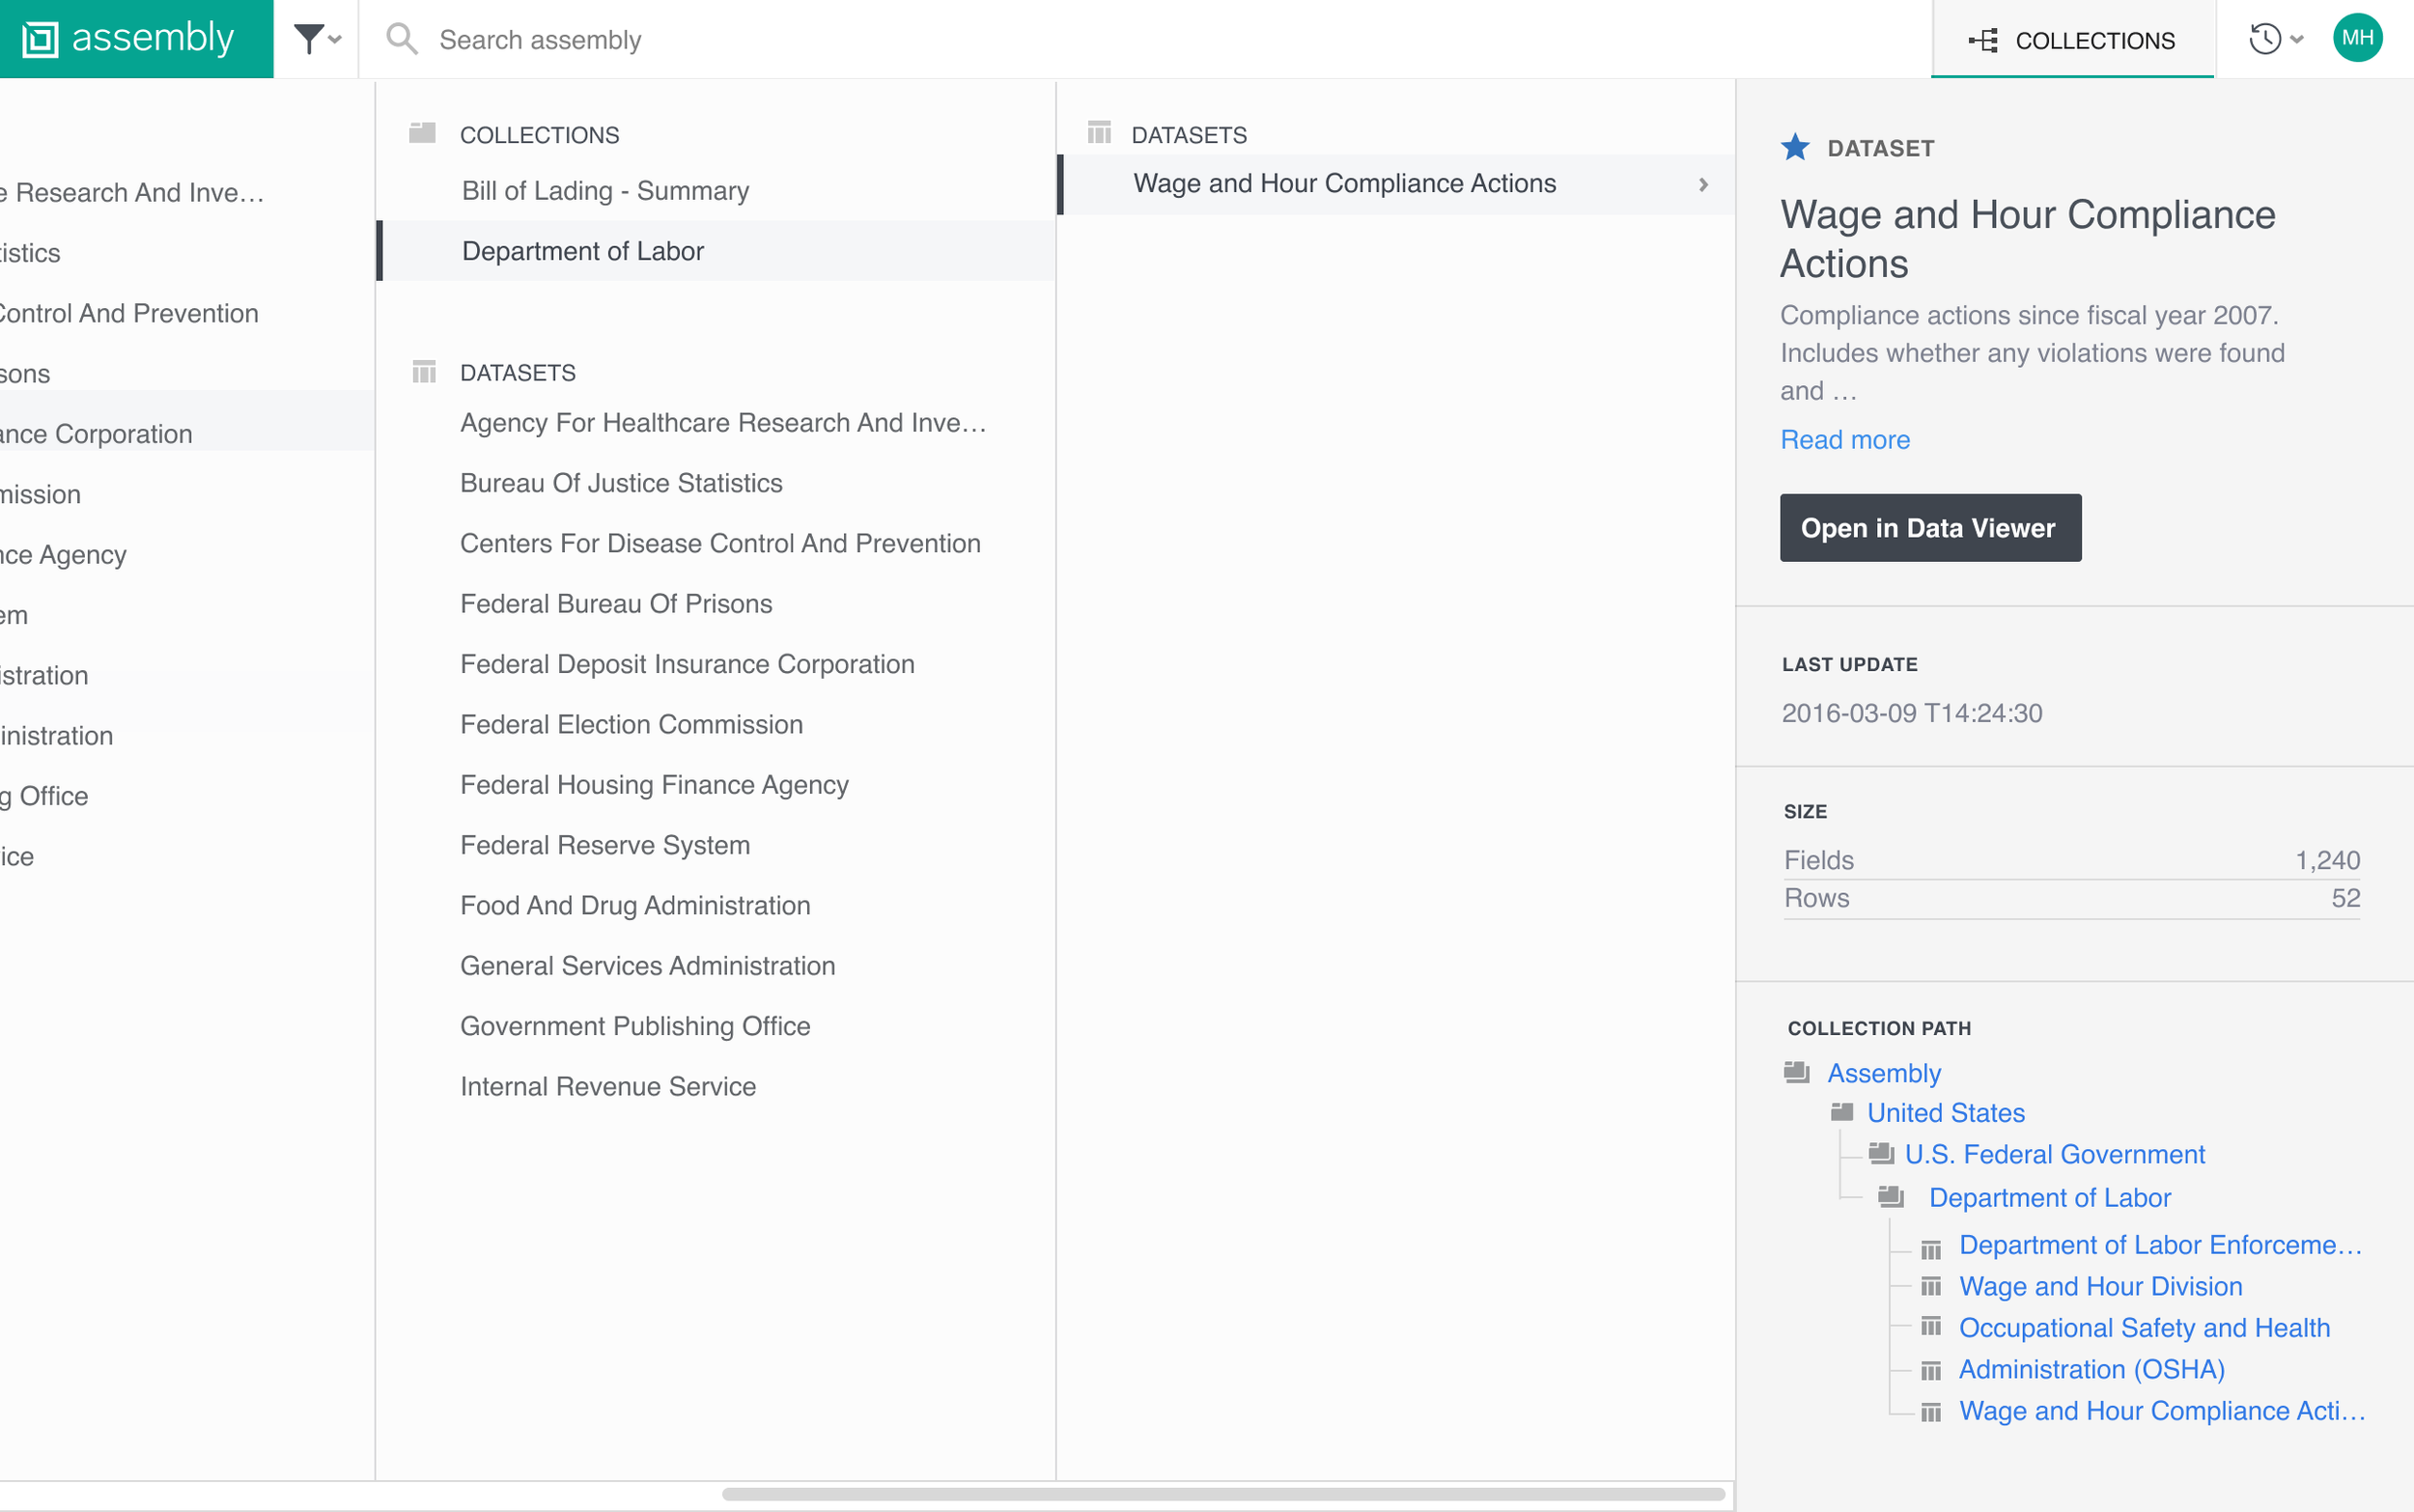Click the search magnifier icon
The height and width of the screenshot is (1512, 2414).
pos(402,39)
